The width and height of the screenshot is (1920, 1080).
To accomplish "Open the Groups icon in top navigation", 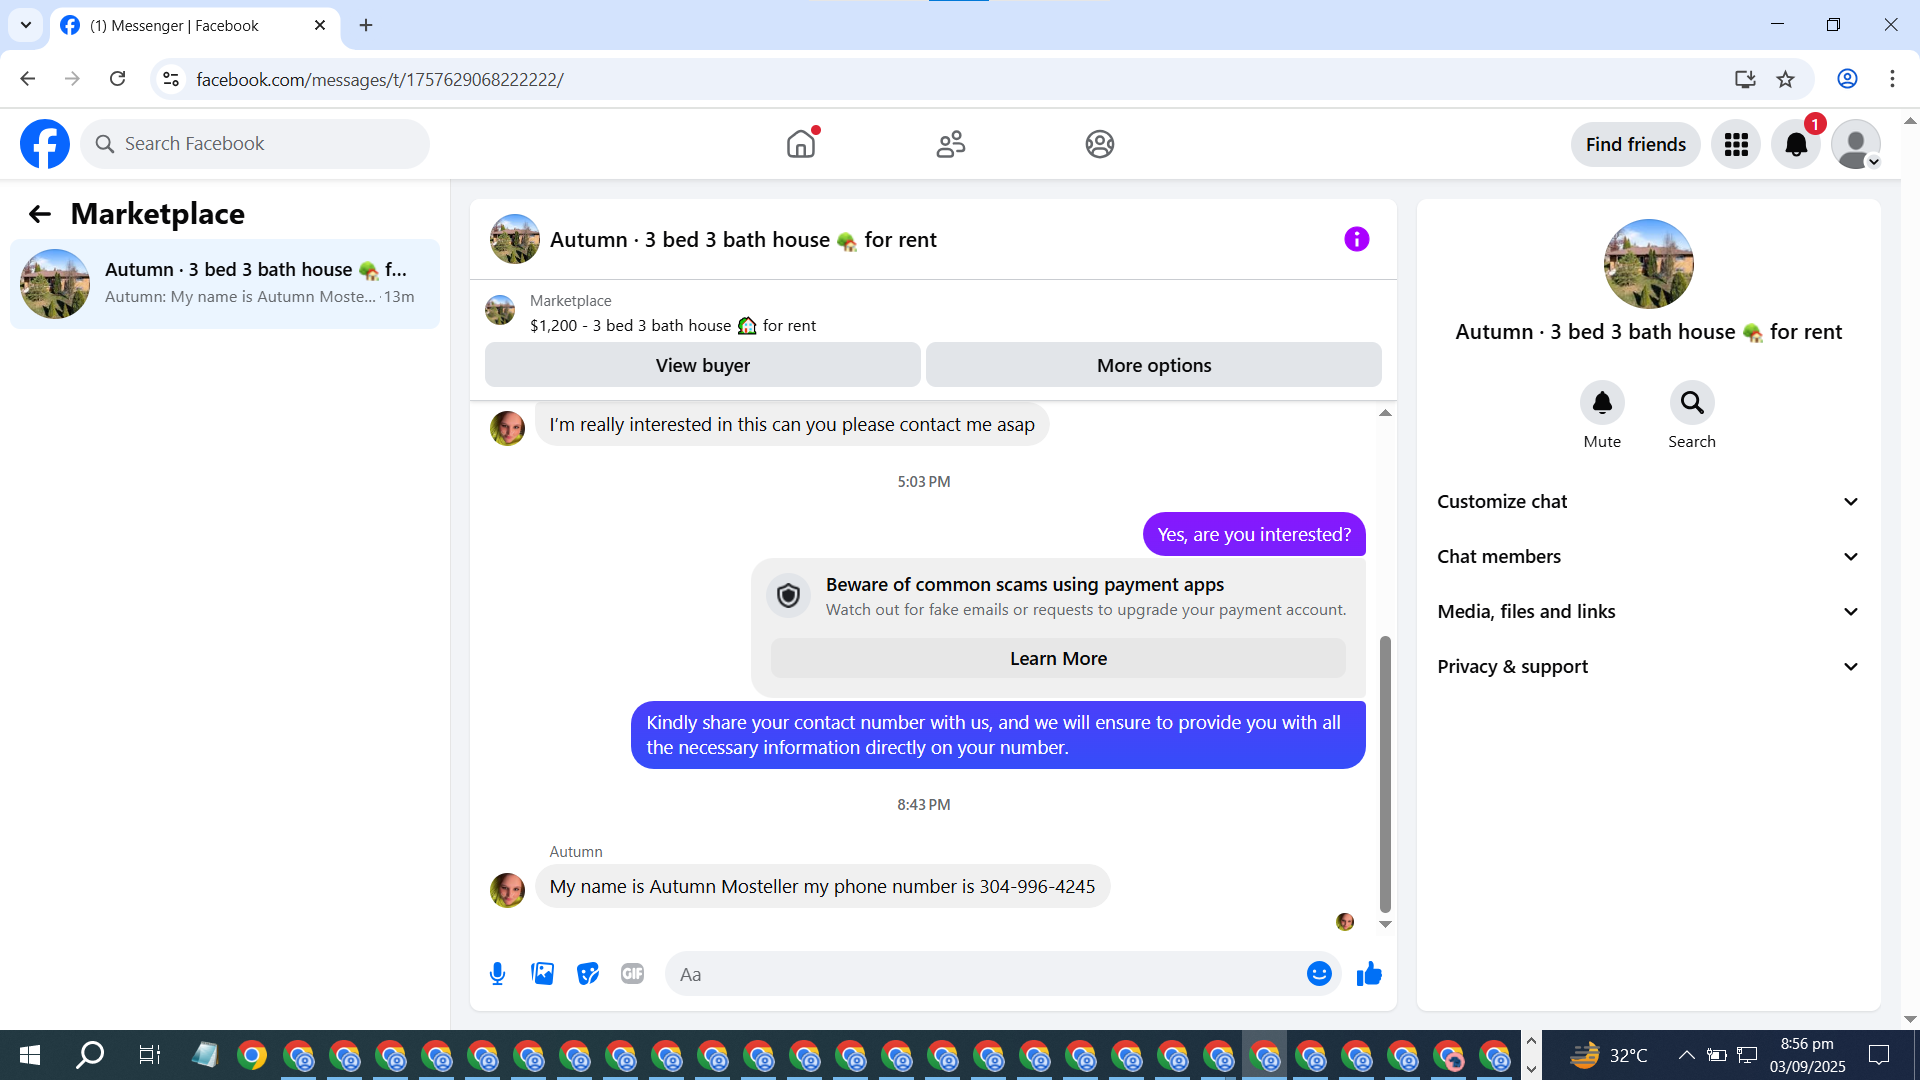I will [1100, 144].
